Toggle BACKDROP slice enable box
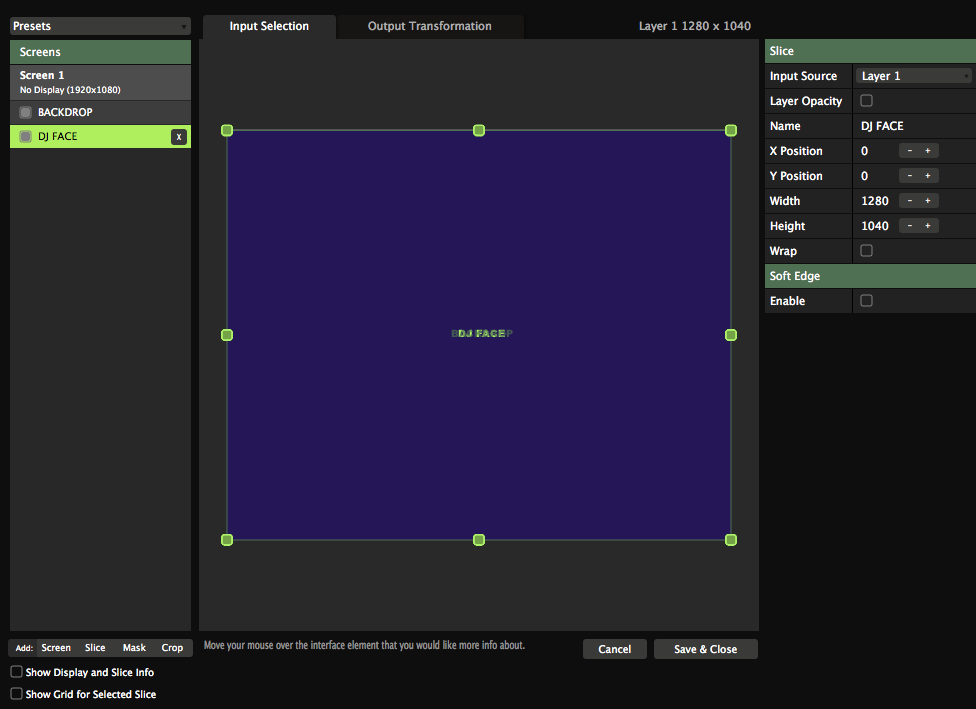 coord(26,112)
